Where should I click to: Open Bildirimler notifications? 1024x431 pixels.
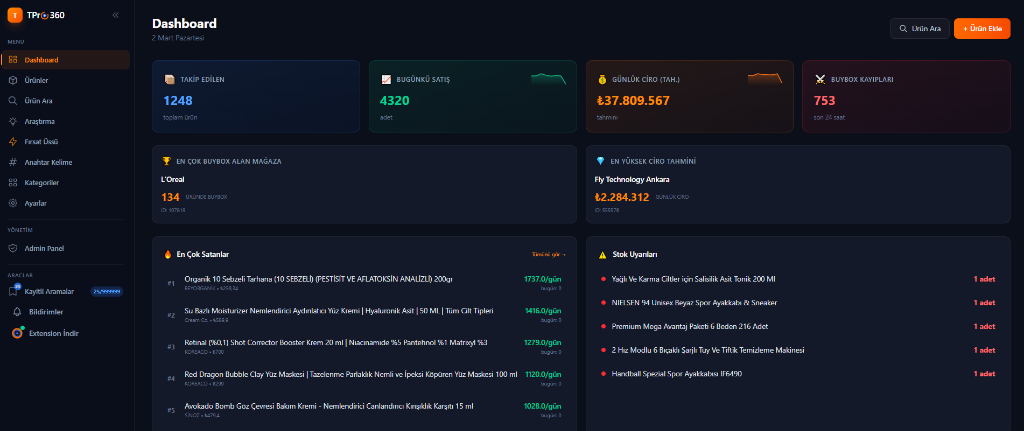coord(65,312)
